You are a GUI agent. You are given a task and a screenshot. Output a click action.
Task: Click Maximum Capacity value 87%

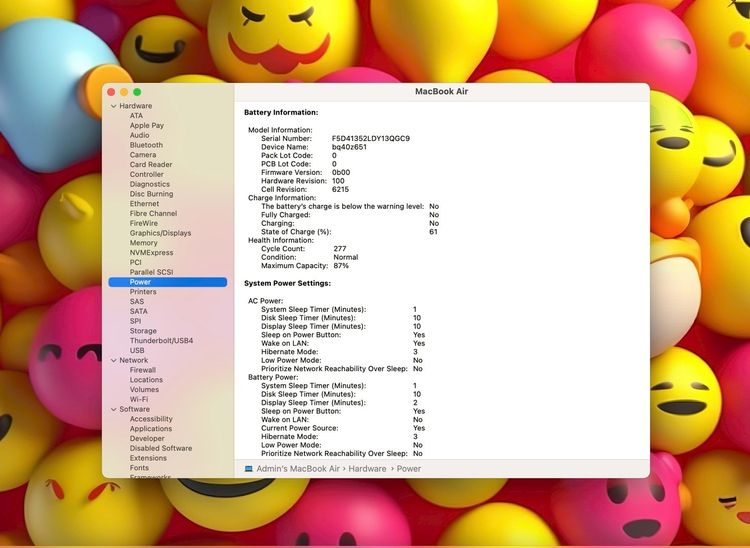(x=341, y=266)
